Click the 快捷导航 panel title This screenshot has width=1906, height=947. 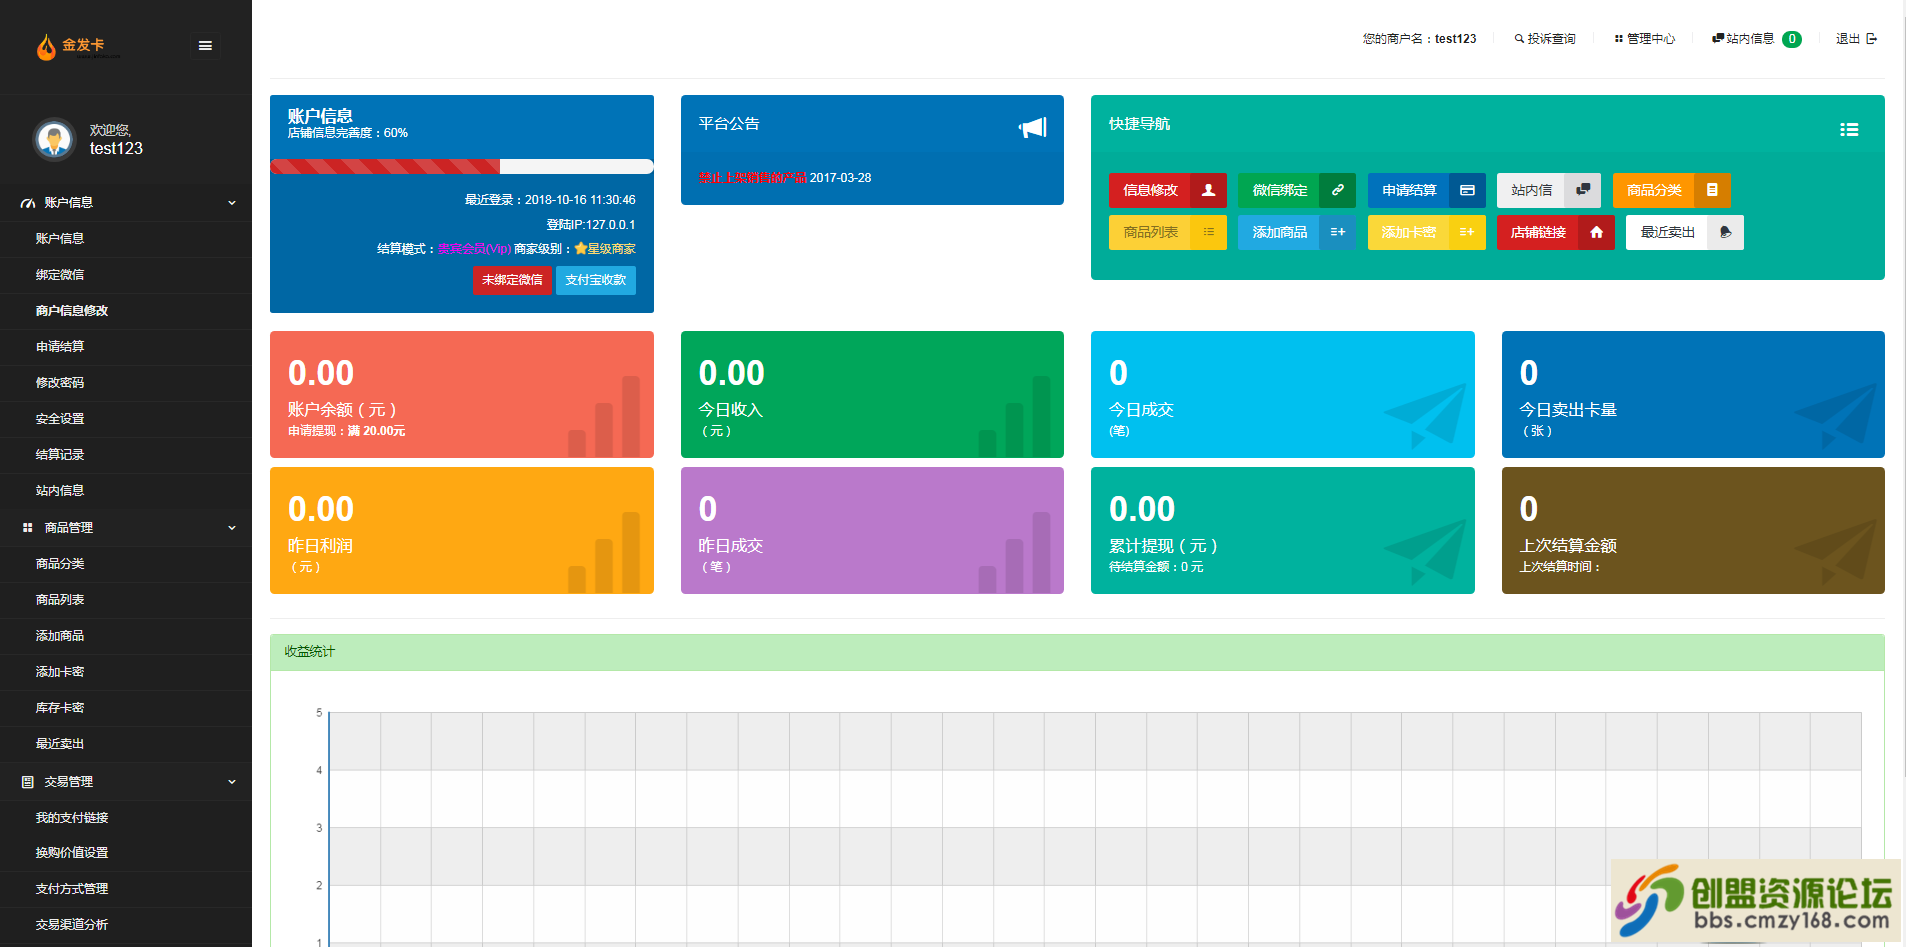(x=1139, y=124)
